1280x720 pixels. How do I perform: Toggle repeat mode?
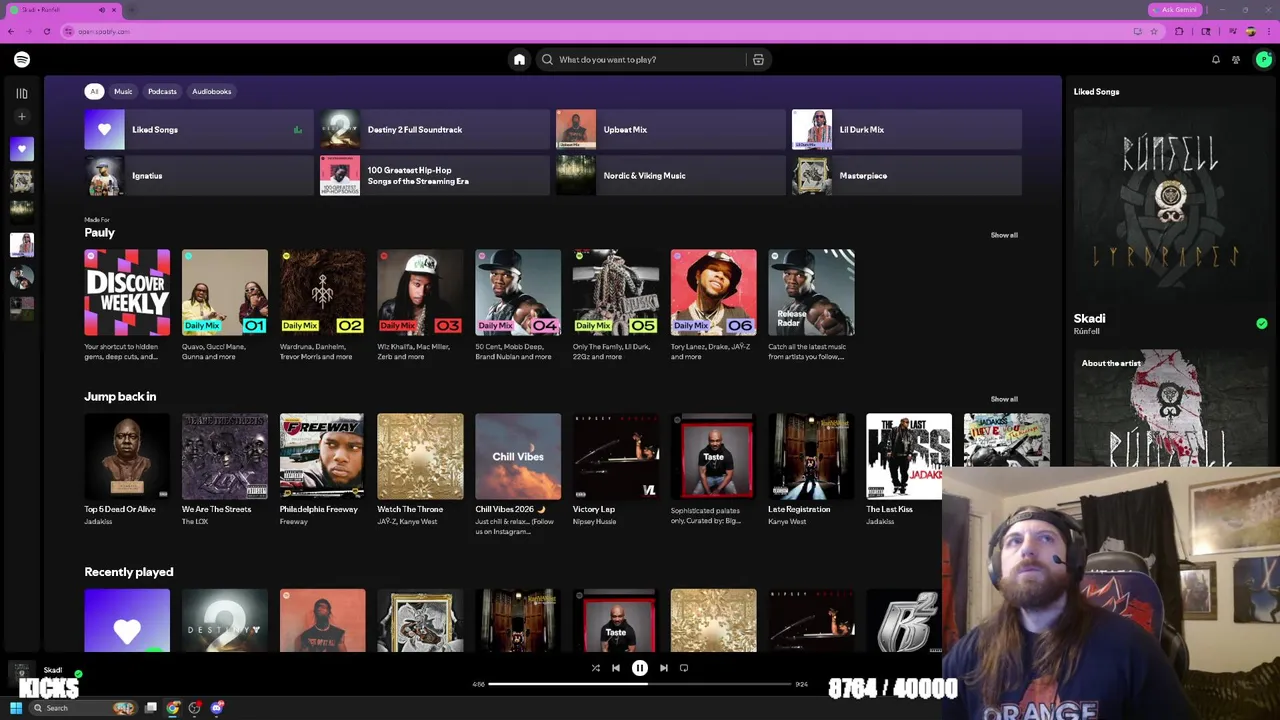click(684, 668)
